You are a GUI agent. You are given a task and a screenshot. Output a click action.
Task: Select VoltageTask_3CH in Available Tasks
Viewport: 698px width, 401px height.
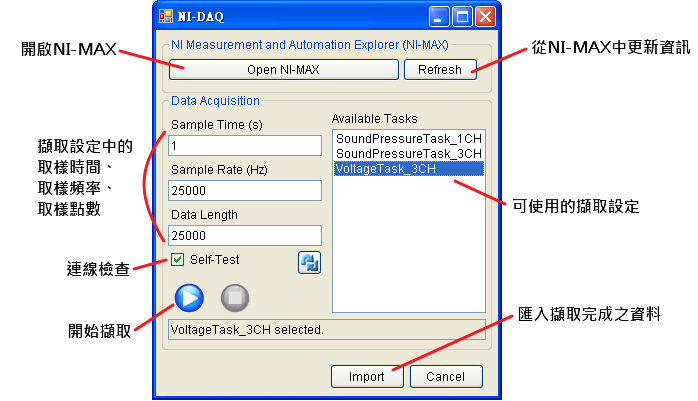pos(409,169)
